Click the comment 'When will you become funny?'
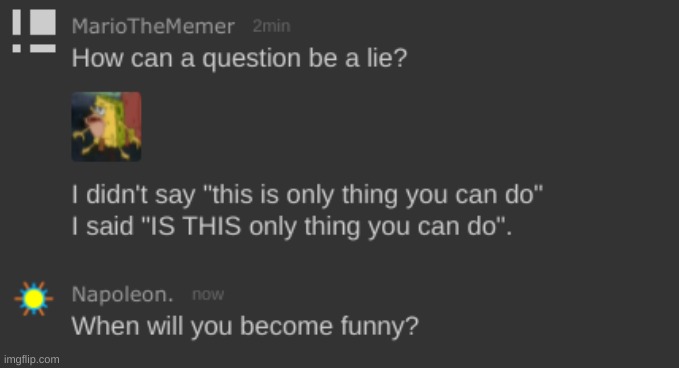This screenshot has width=679, height=368. 245,326
